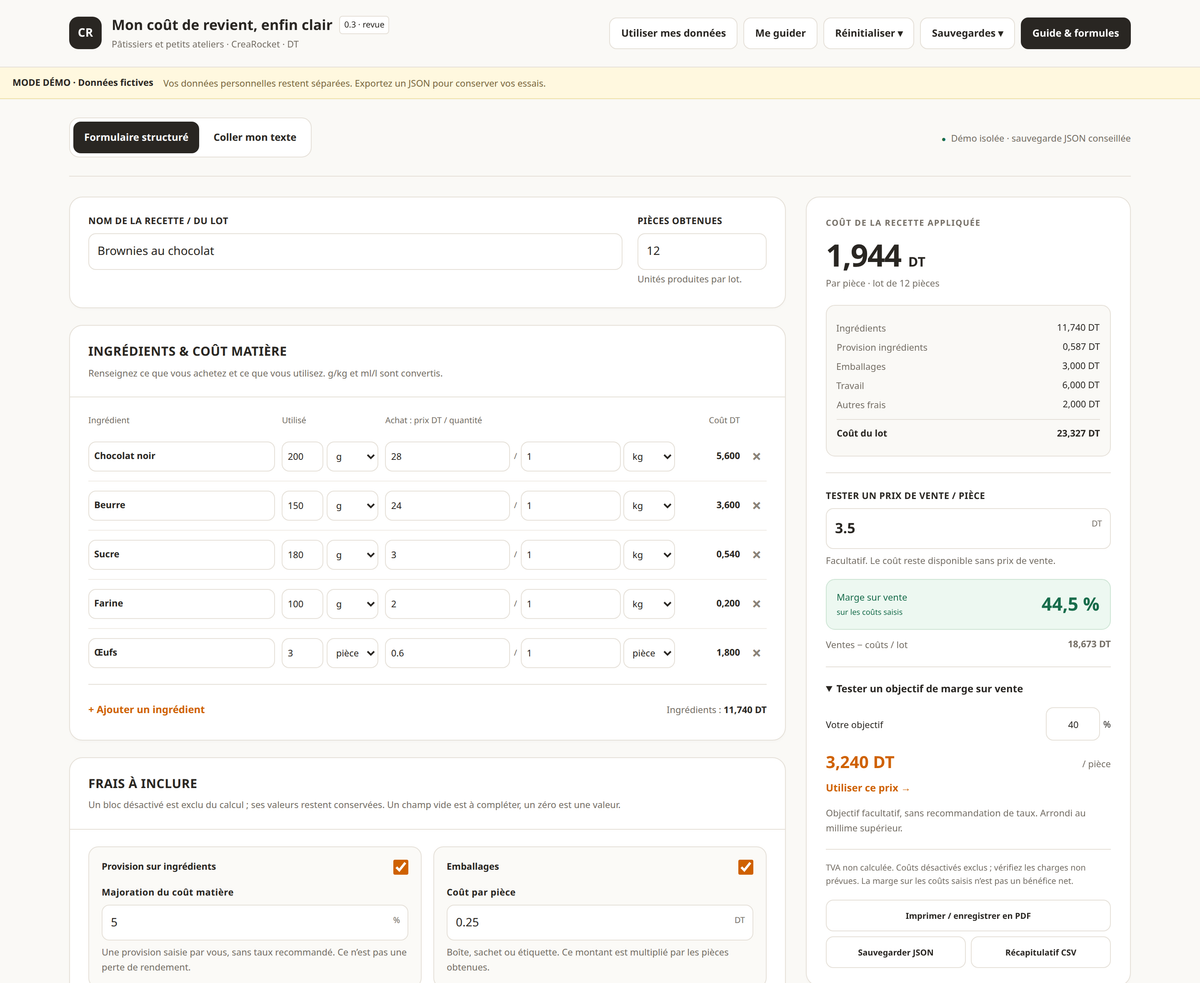Click the Œufs ingredient name field
This screenshot has width=1200, height=983.
click(181, 653)
